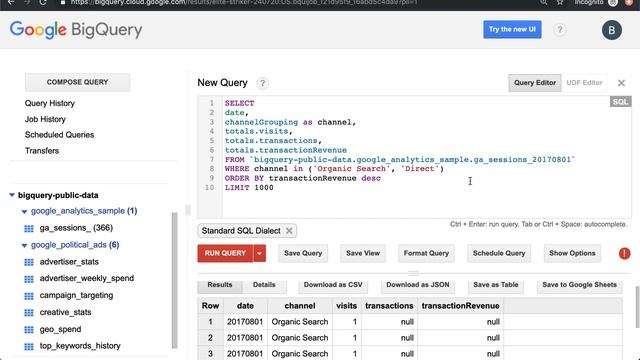Screen dimensions: 640x360
Task: Open the ga_sessions_ (366) table
Action: pyautogui.click(x=76, y=228)
